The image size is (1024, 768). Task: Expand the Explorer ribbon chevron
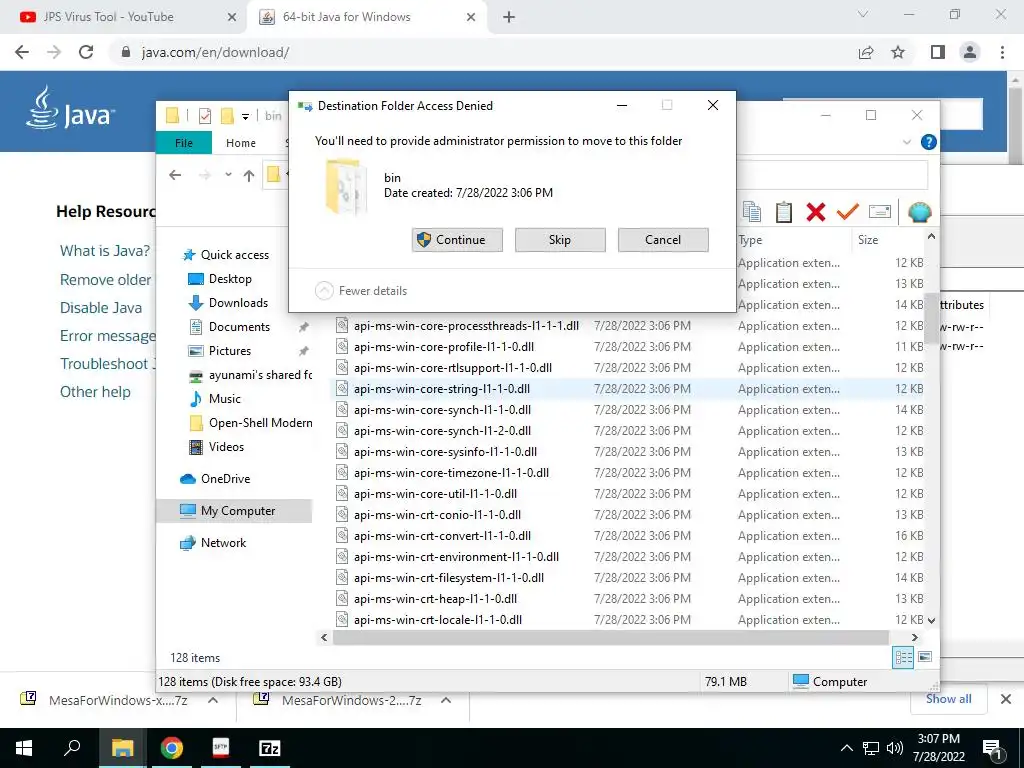906,142
